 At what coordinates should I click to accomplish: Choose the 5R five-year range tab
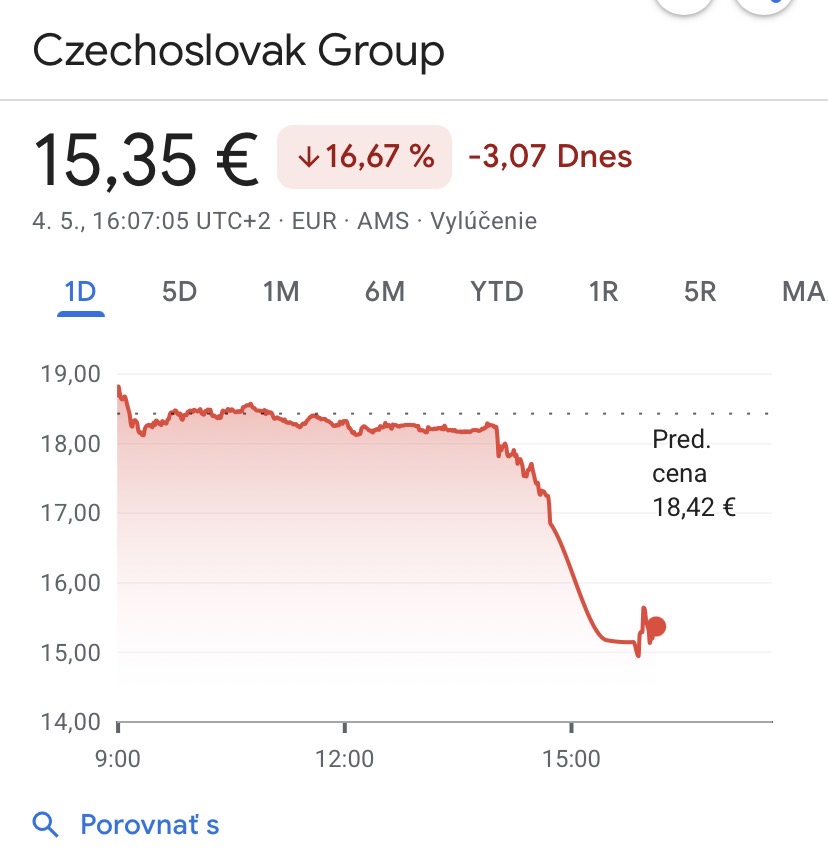click(x=700, y=292)
